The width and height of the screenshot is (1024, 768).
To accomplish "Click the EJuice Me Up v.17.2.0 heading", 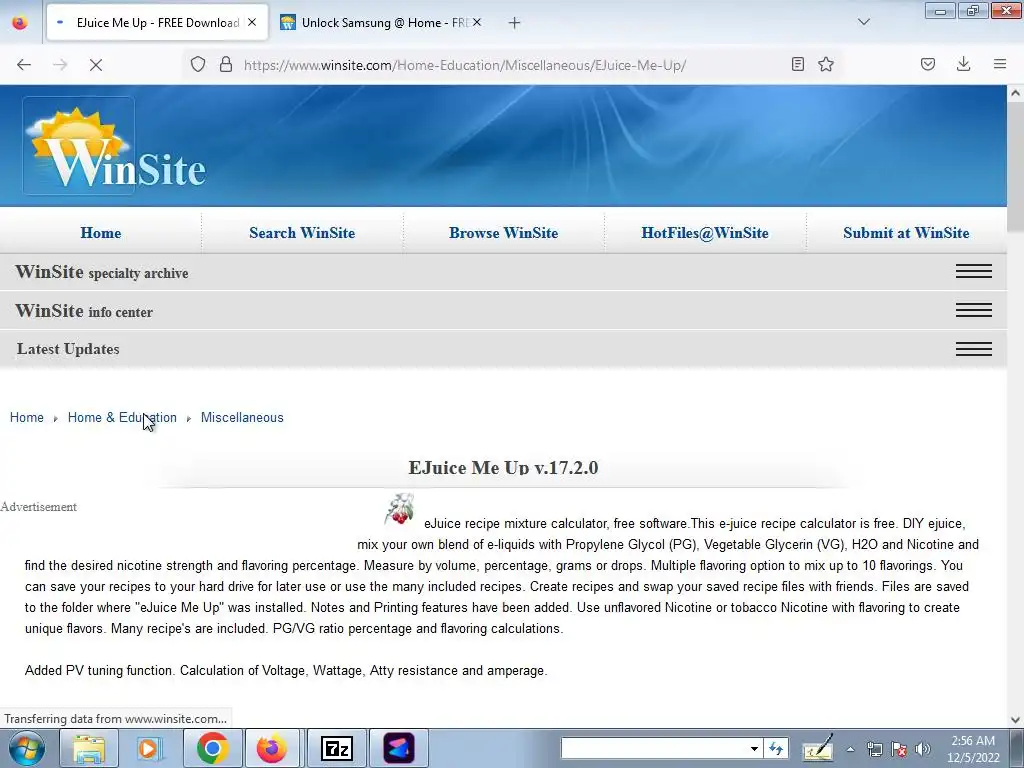I will [x=504, y=468].
